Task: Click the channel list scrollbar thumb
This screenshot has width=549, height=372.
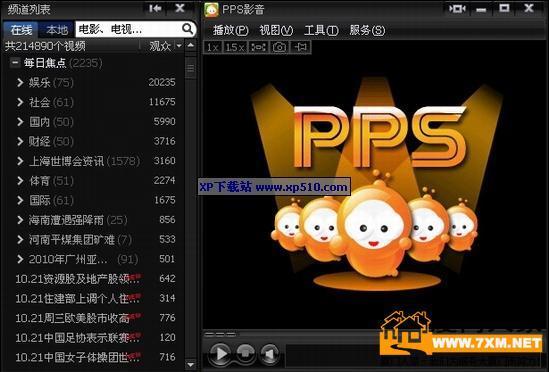Action: coord(190,67)
